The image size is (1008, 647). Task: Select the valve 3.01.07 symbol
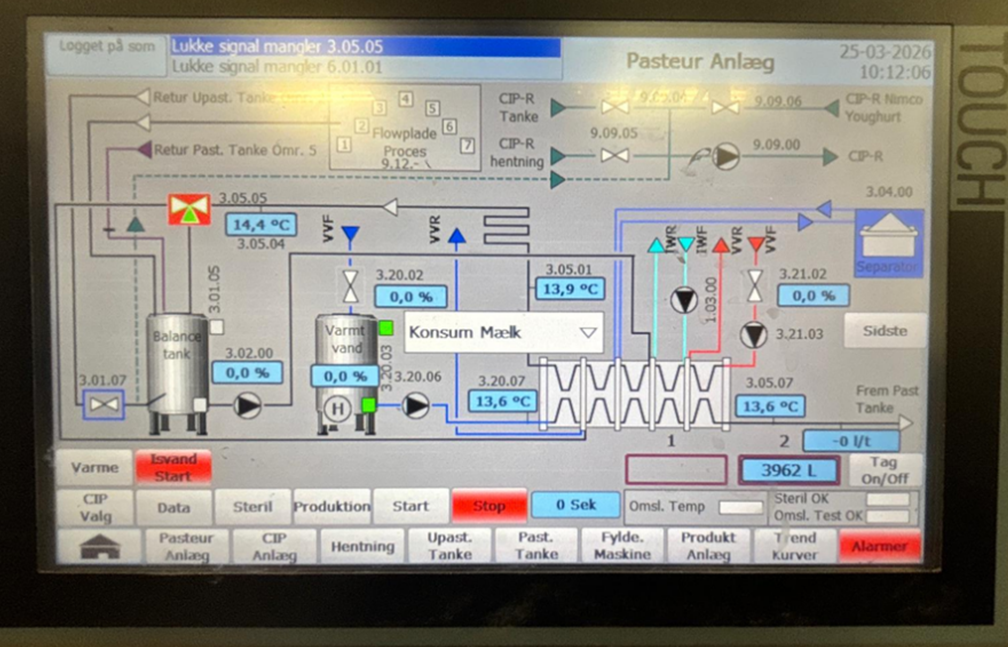[x=103, y=405]
